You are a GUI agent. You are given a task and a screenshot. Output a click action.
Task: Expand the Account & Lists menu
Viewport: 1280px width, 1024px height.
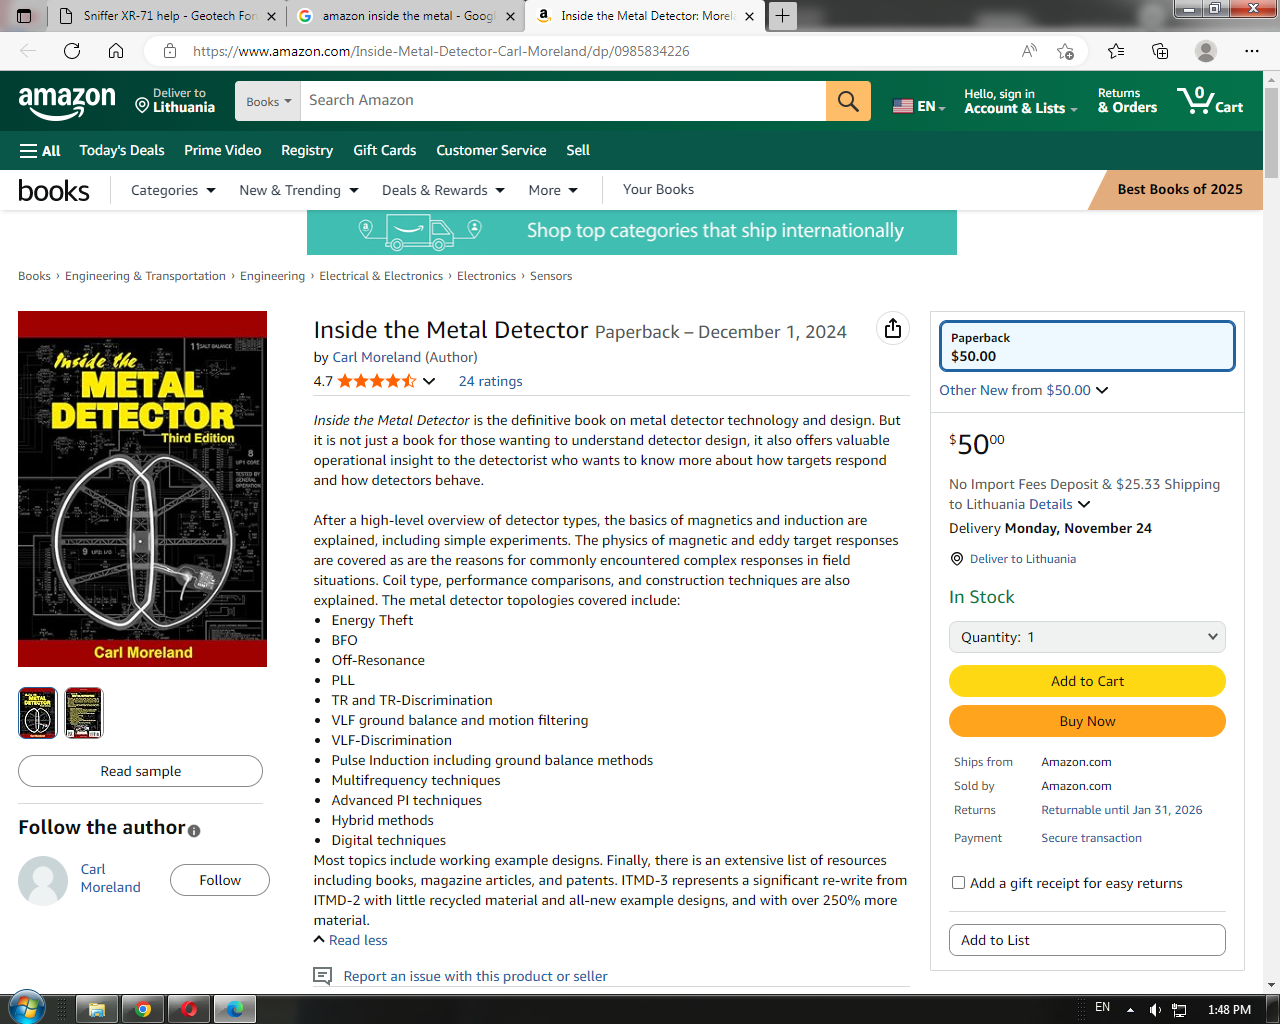1020,101
